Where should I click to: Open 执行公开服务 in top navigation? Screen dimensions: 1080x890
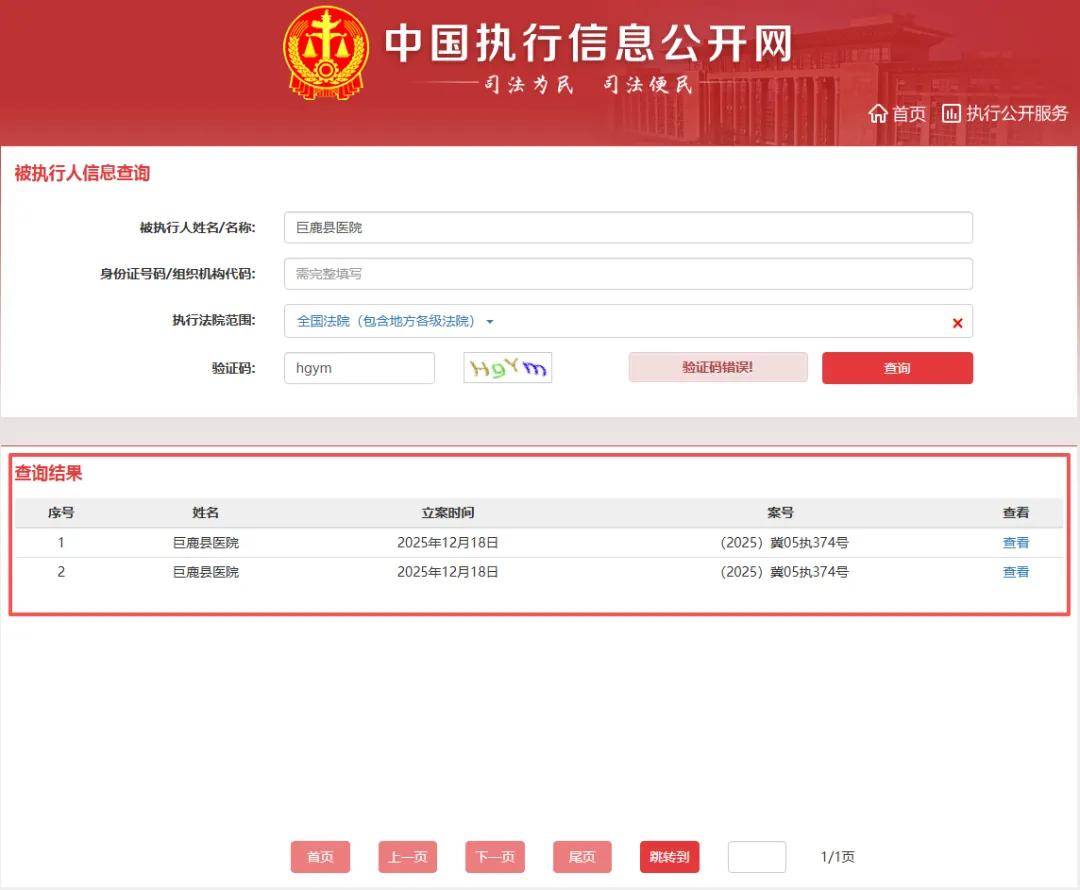1016,114
